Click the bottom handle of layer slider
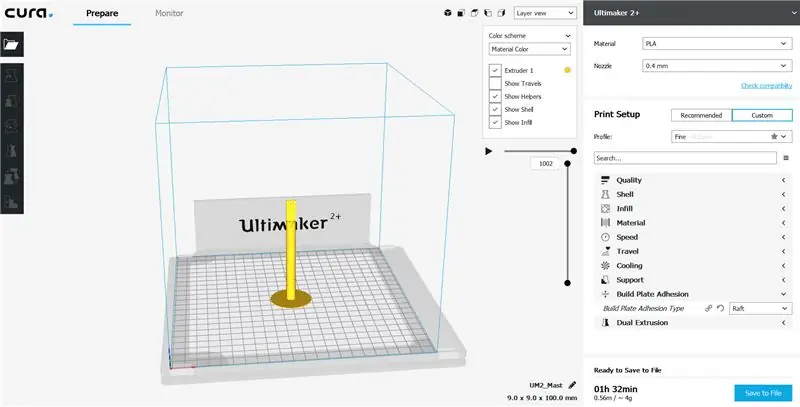 click(x=567, y=283)
